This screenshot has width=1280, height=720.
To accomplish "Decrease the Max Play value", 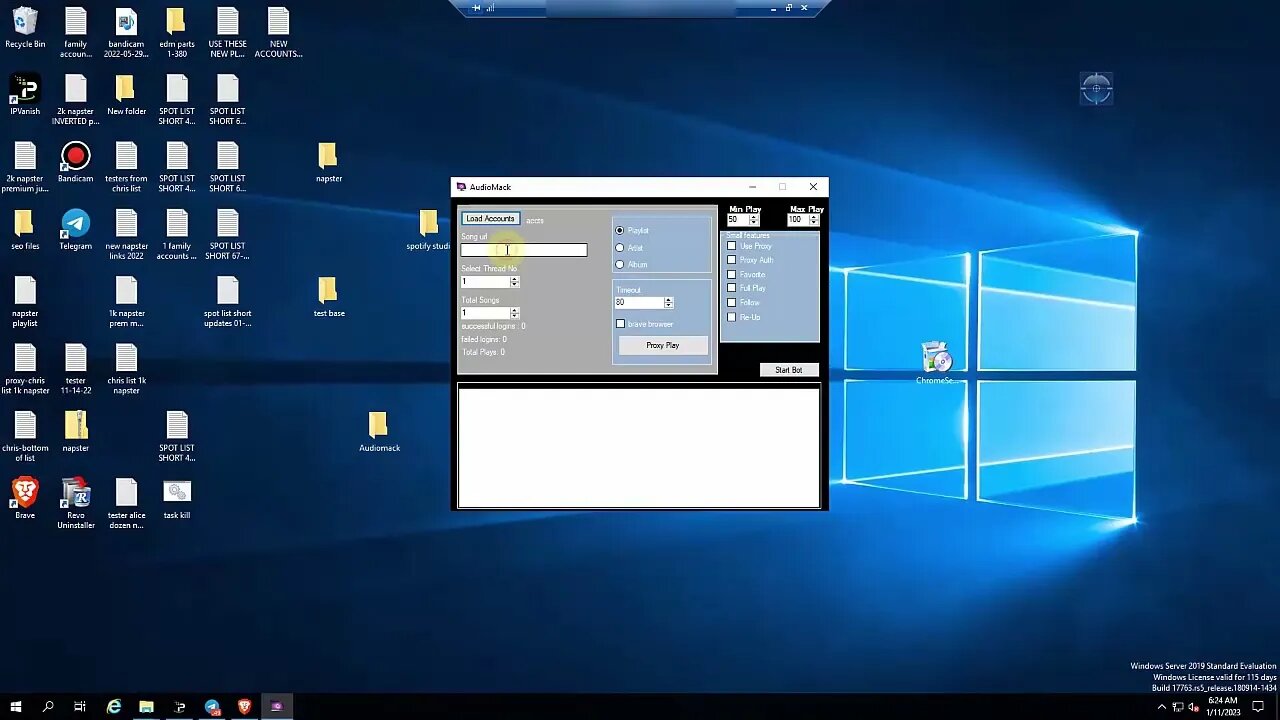I will pos(814,222).
